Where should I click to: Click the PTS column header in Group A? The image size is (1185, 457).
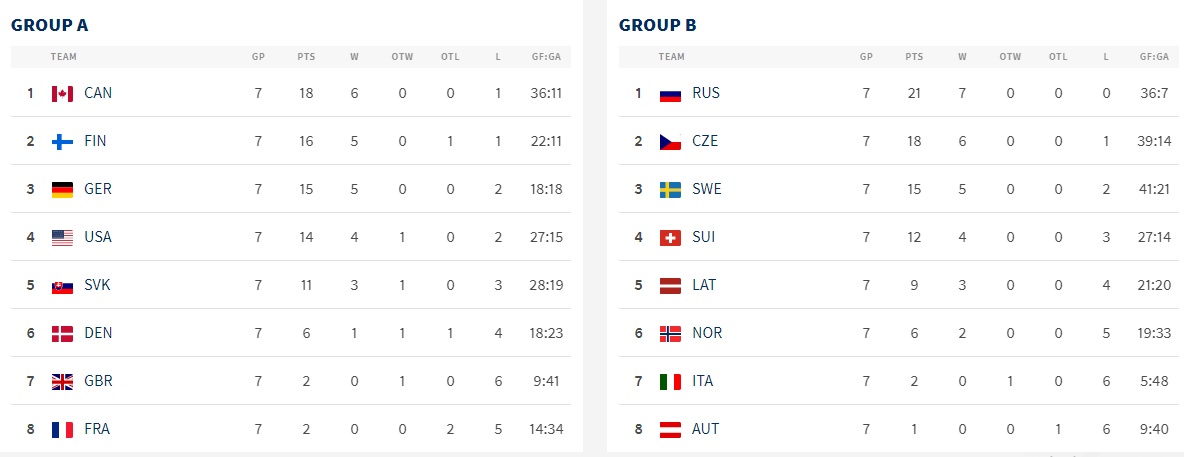(306, 57)
